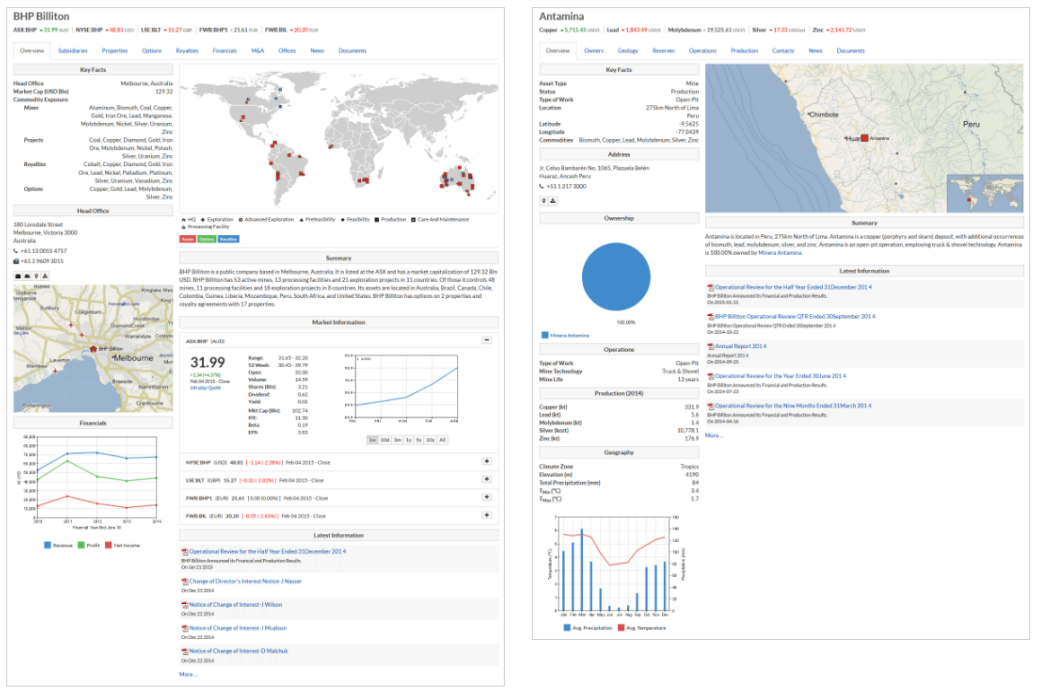
Task: Open the Geology tab for Antamina
Action: pyautogui.click(x=627, y=50)
